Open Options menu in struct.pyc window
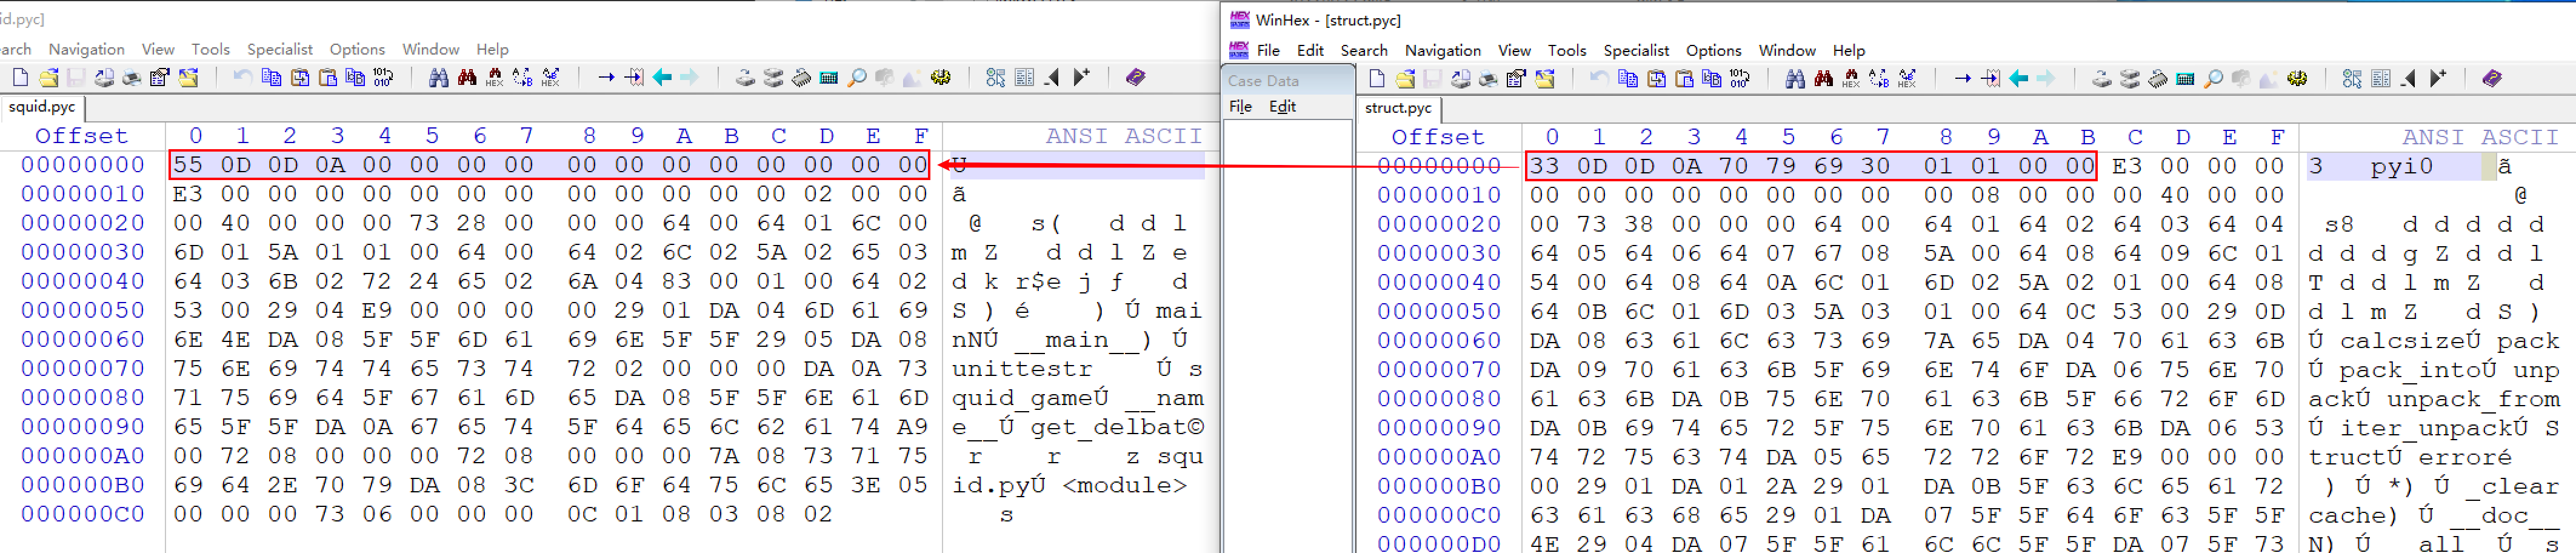This screenshot has width=2576, height=553. click(x=1713, y=50)
